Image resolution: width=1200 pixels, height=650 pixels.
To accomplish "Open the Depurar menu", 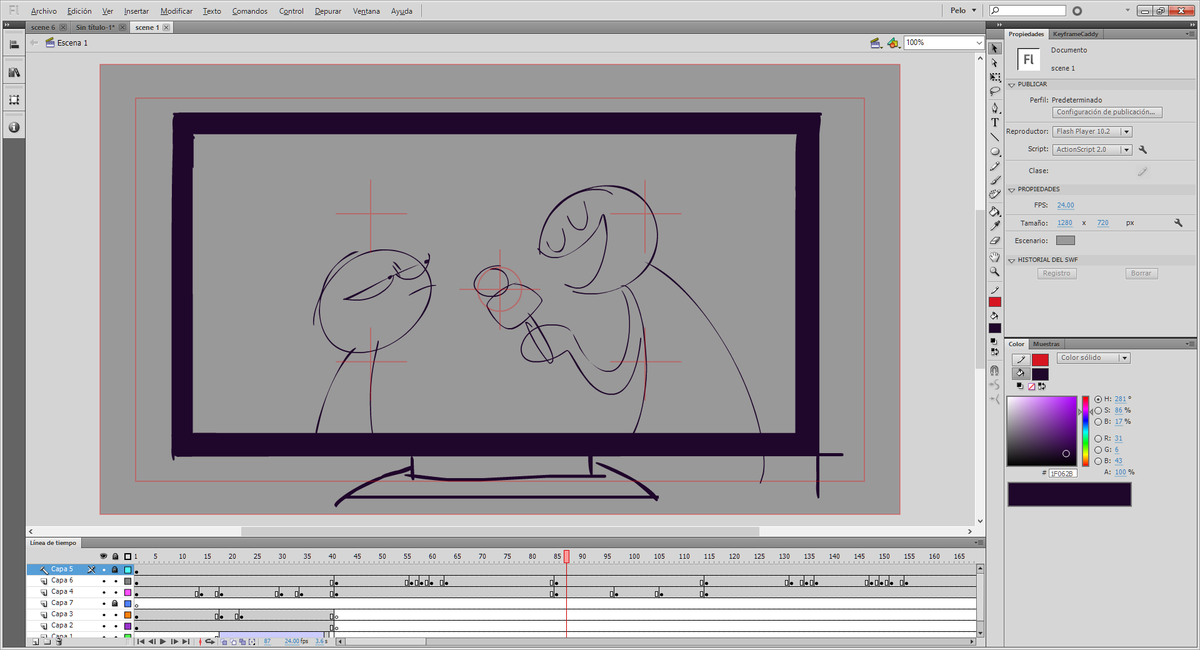I will click(328, 11).
